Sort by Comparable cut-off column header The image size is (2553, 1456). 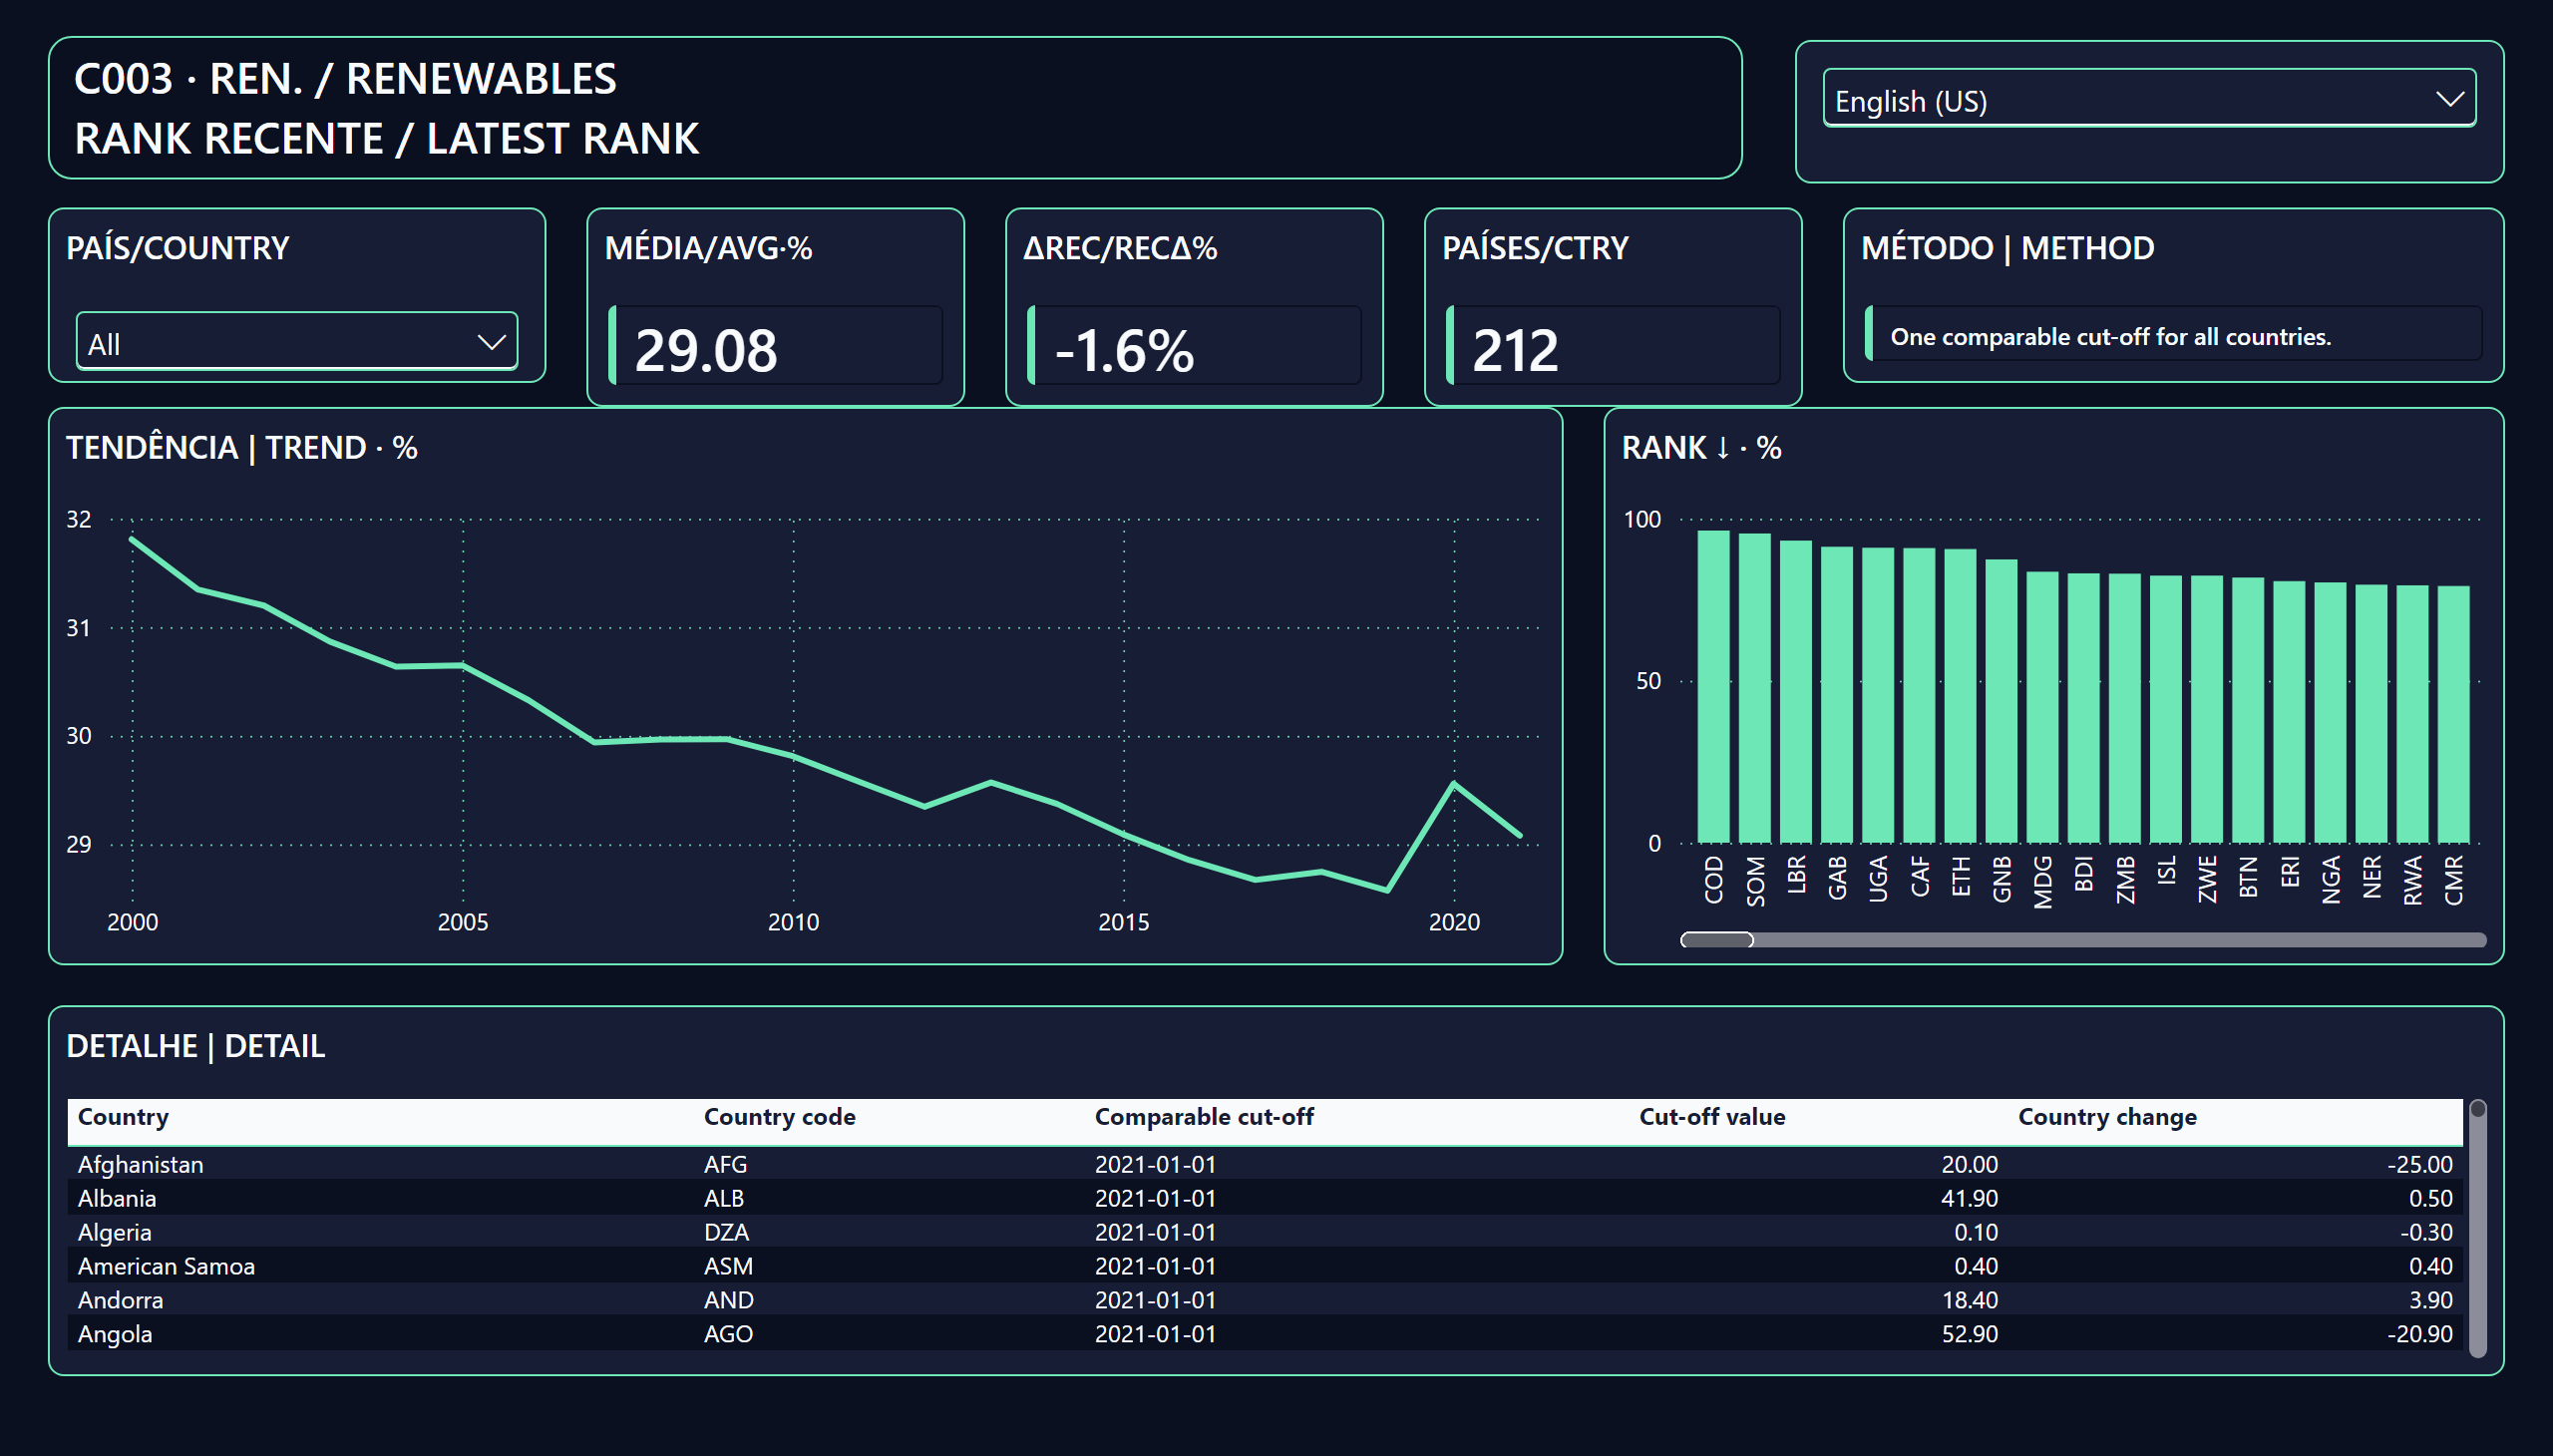[1204, 1117]
